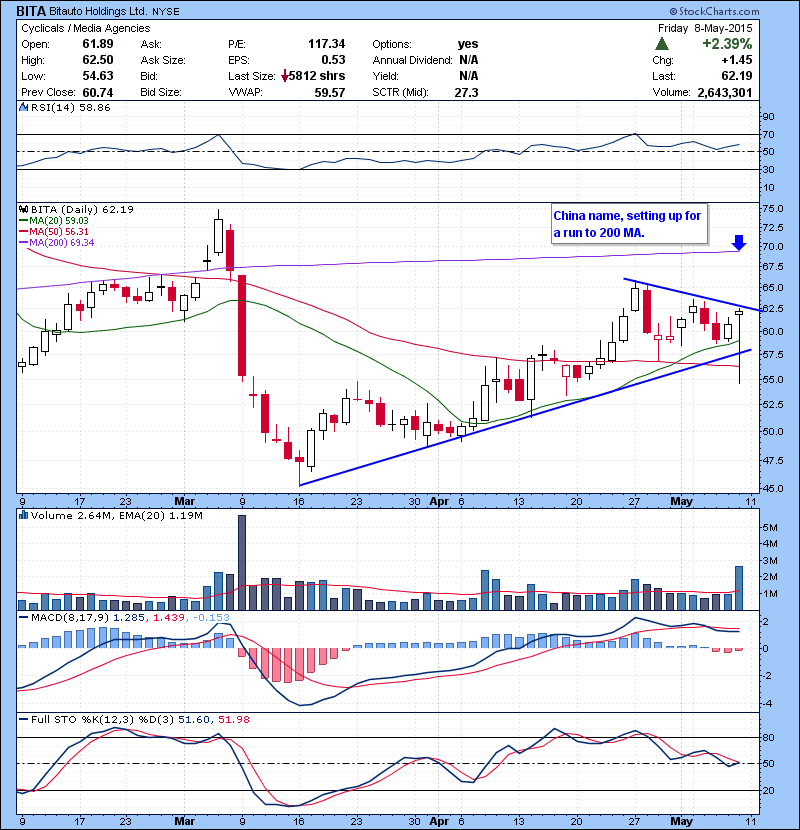The image size is (800, 830).
Task: Click the Last value 62.19 in header
Action: [736, 76]
